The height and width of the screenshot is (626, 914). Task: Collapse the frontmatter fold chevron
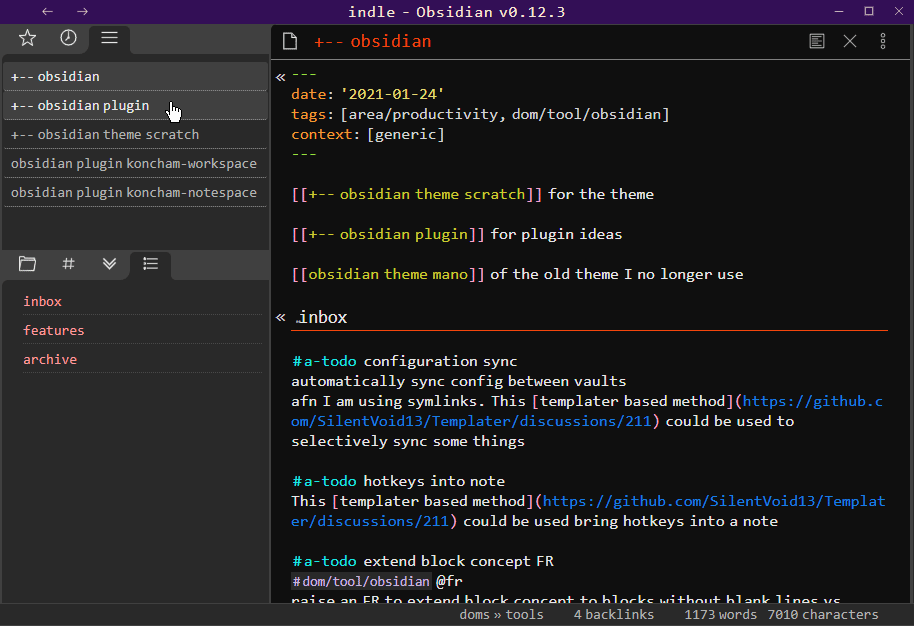280,77
